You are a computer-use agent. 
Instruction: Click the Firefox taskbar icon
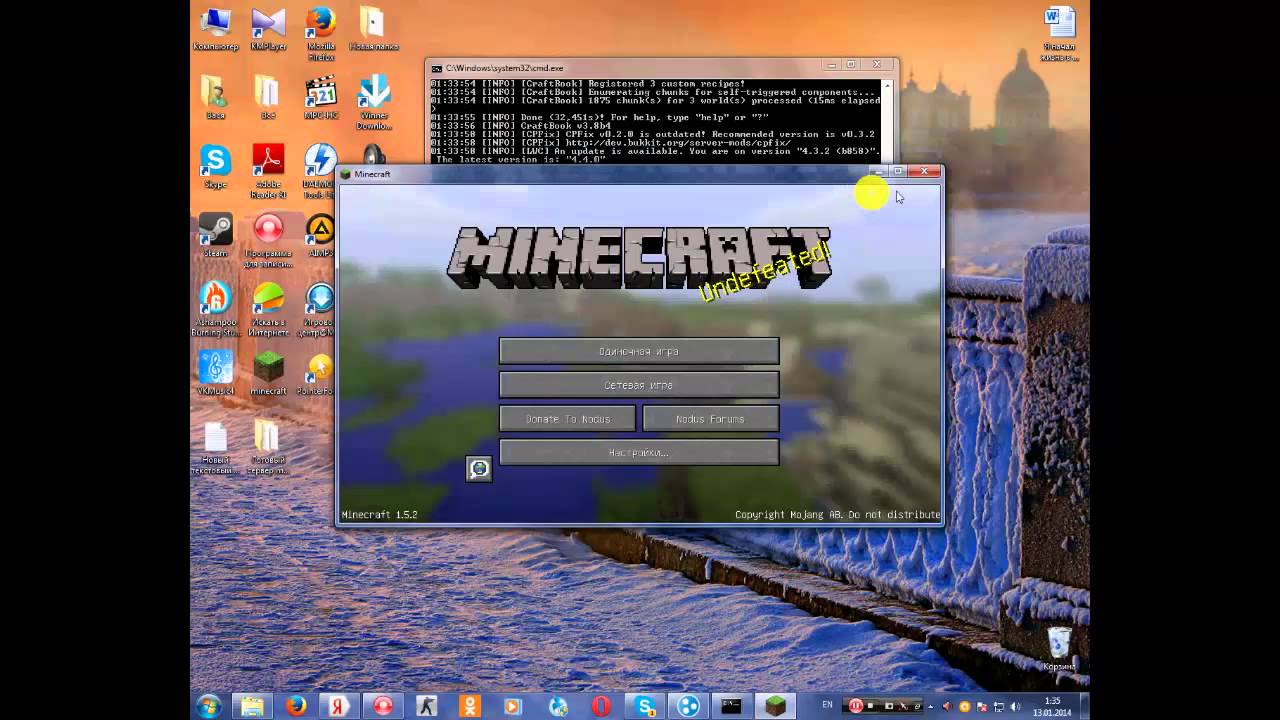pos(296,706)
